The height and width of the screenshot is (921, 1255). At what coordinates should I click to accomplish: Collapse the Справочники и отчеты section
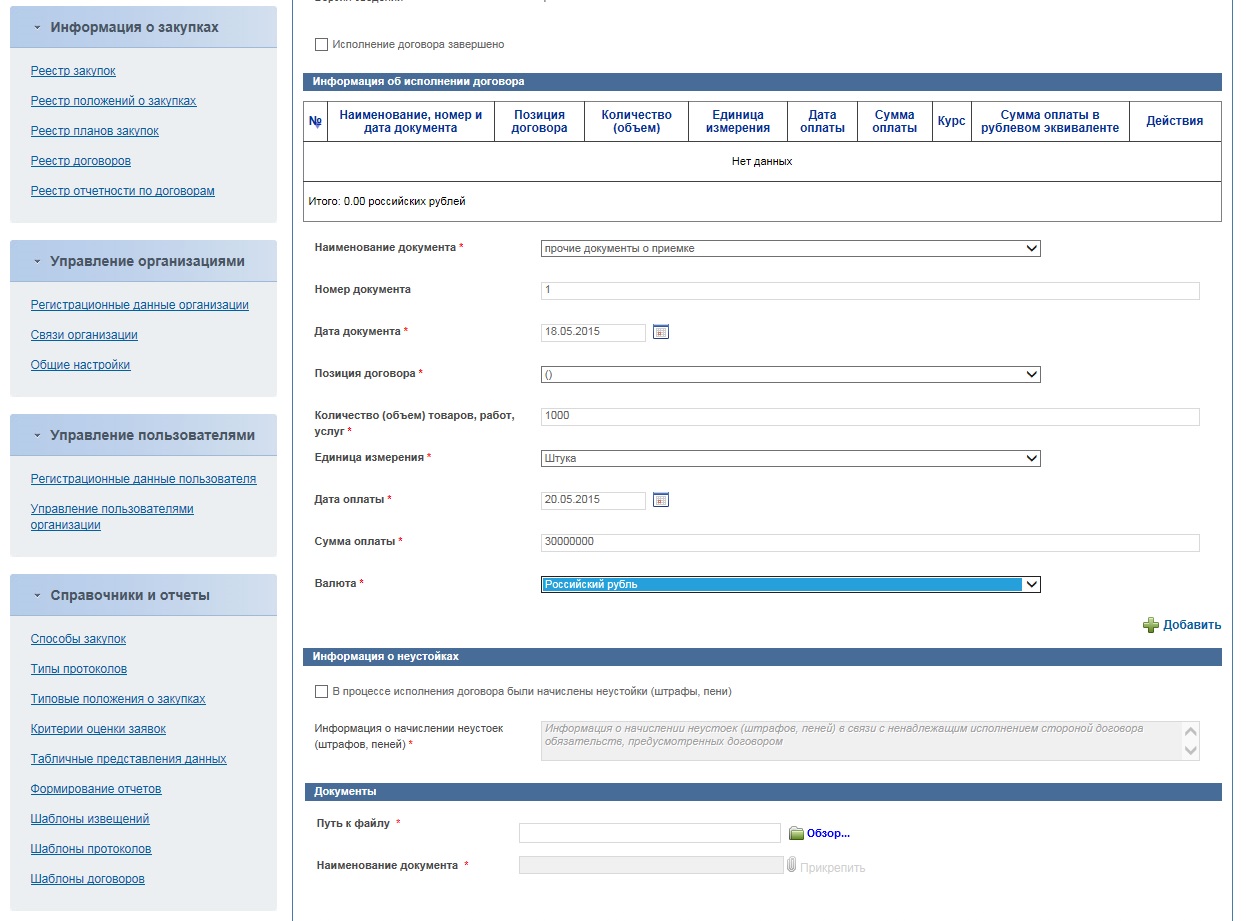click(38, 596)
